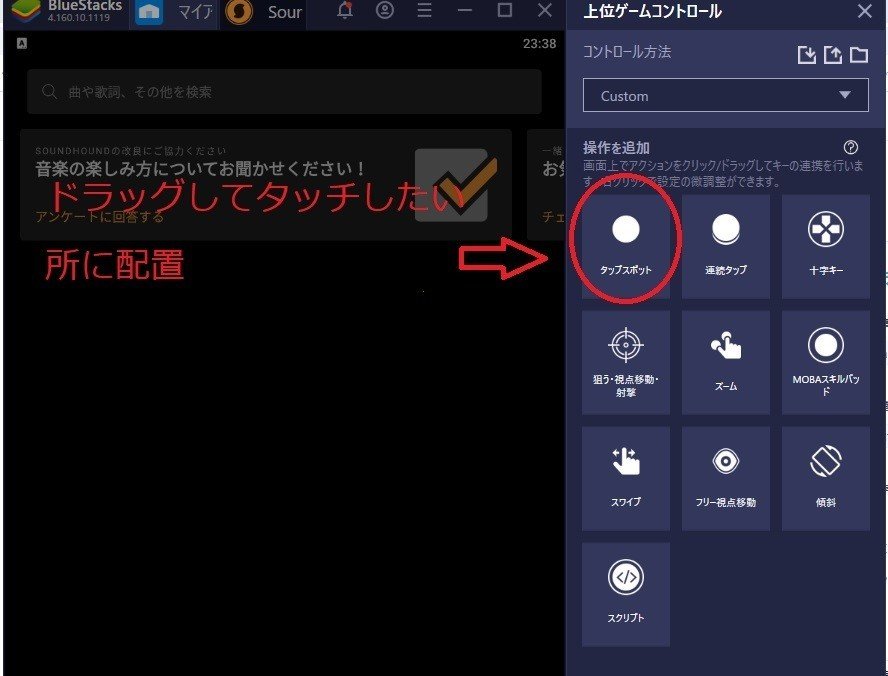Choose the 狙う・視点移動・射撃 control
Screen dimensions: 888x676
pyautogui.click(x=626, y=360)
